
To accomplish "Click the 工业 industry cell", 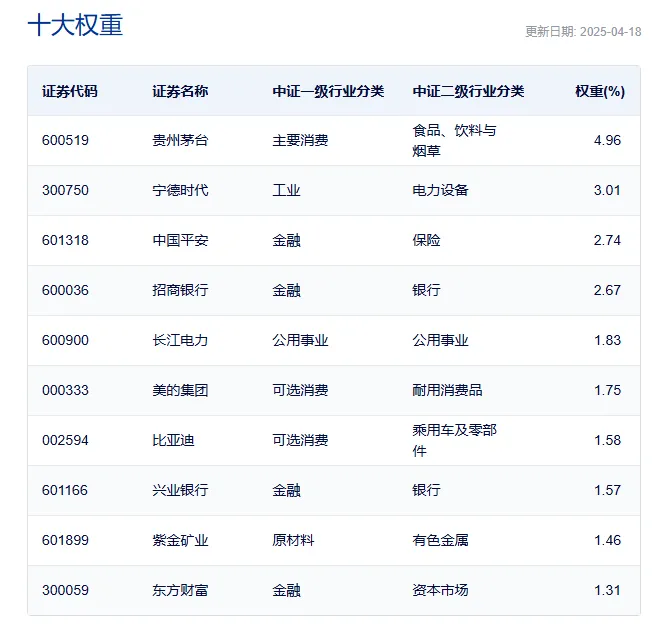I will click(x=286, y=190).
